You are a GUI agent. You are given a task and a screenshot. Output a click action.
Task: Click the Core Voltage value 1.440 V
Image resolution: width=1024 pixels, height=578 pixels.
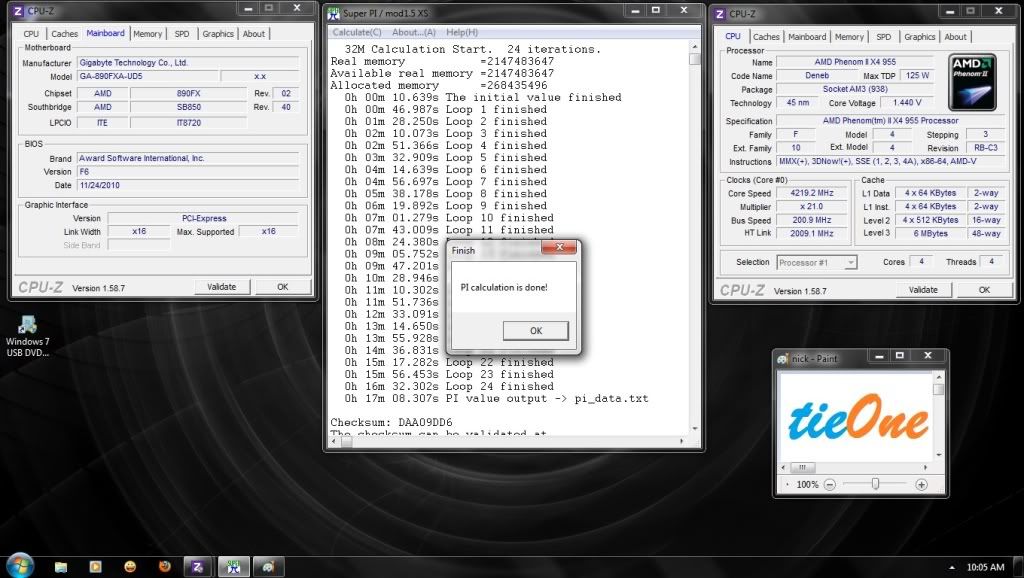tap(907, 103)
